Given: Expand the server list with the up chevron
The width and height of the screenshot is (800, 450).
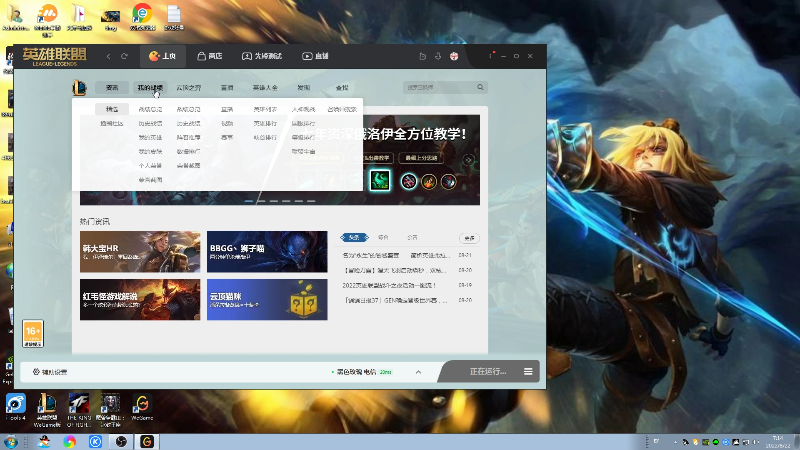Looking at the screenshot, I should pos(418,372).
